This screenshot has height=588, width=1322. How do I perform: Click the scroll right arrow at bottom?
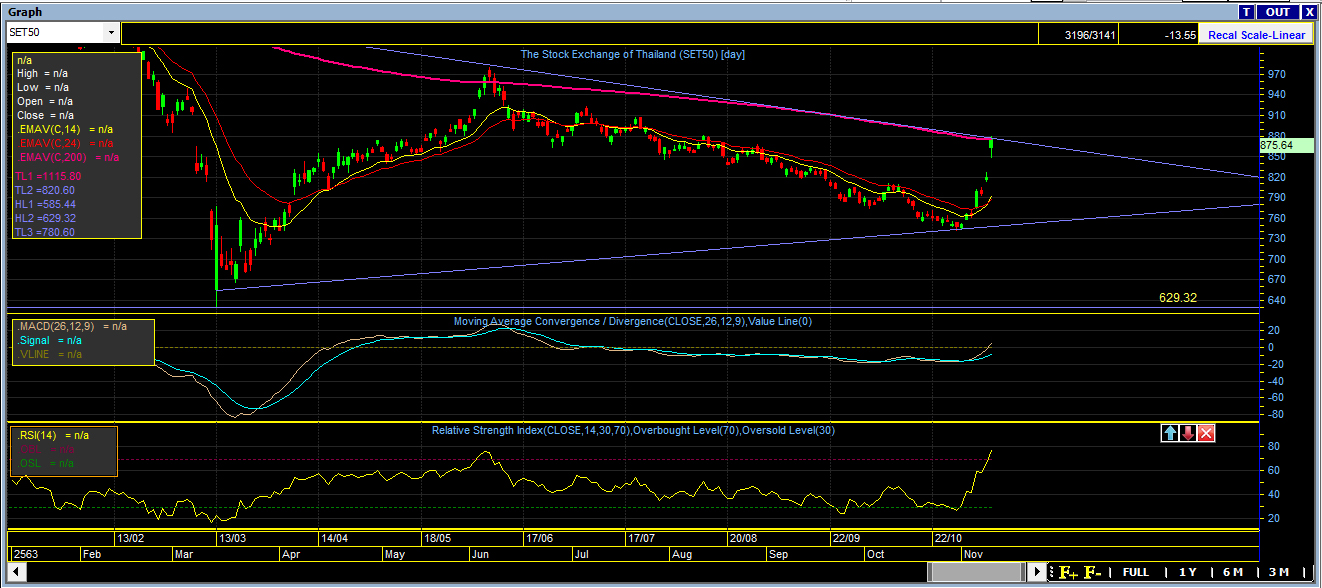(x=1038, y=572)
